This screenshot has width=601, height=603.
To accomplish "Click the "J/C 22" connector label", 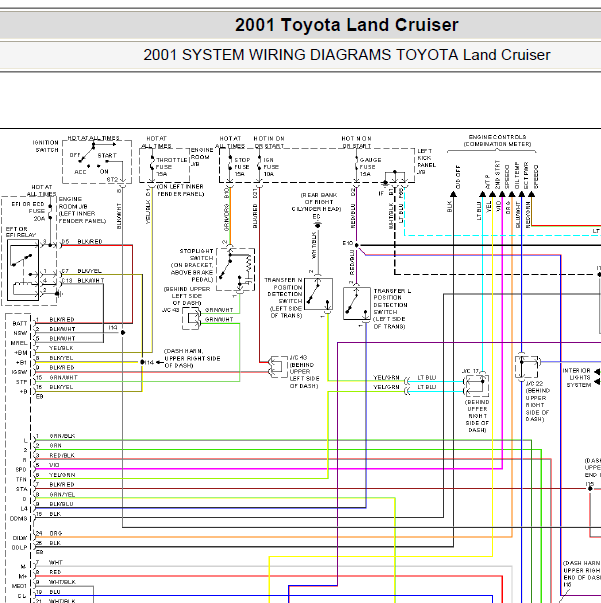I will (534, 383).
